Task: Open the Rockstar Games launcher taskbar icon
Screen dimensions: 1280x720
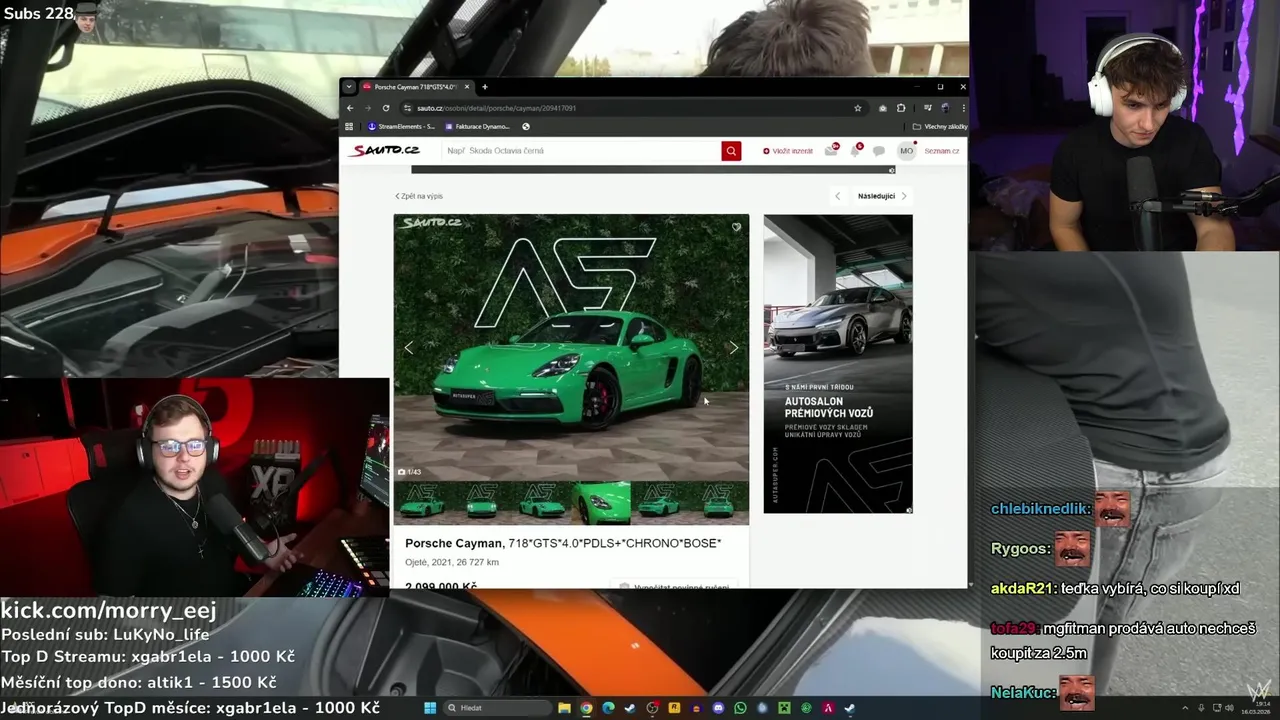Action: [x=674, y=708]
